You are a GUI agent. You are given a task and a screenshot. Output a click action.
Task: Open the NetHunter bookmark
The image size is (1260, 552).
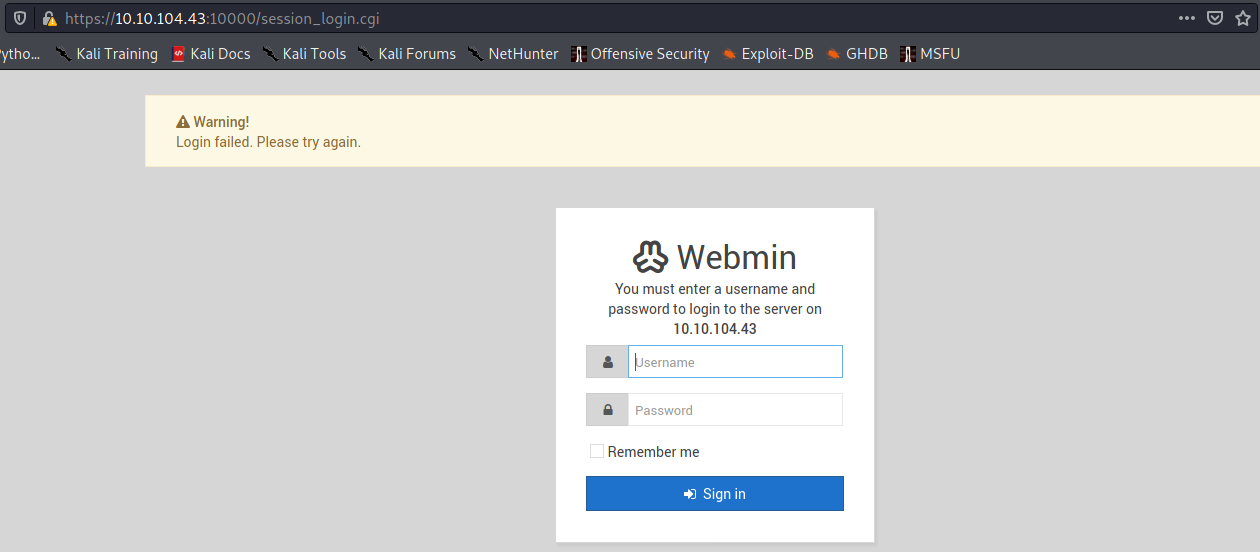(x=513, y=54)
